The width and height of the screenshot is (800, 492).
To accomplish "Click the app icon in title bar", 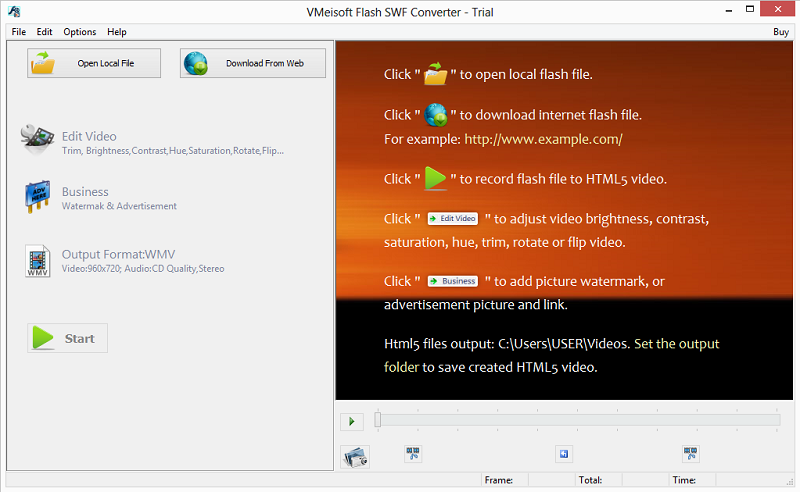I will tap(14, 11).
